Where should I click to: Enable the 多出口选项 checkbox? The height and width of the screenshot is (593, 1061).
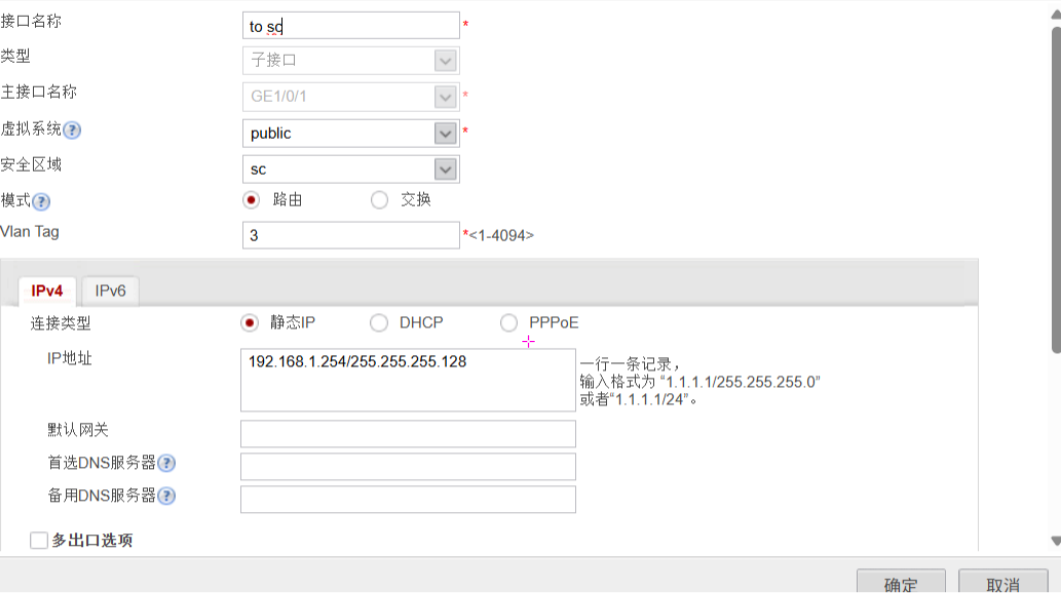[x=39, y=540]
